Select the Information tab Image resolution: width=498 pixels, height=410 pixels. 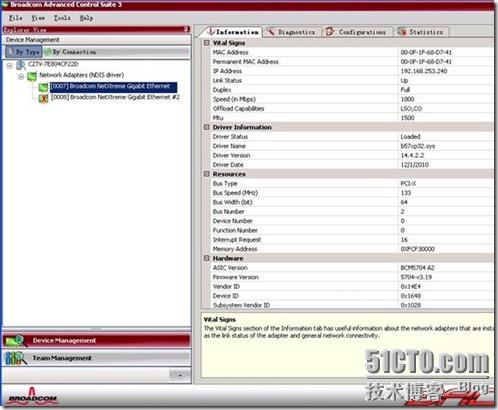pos(232,32)
